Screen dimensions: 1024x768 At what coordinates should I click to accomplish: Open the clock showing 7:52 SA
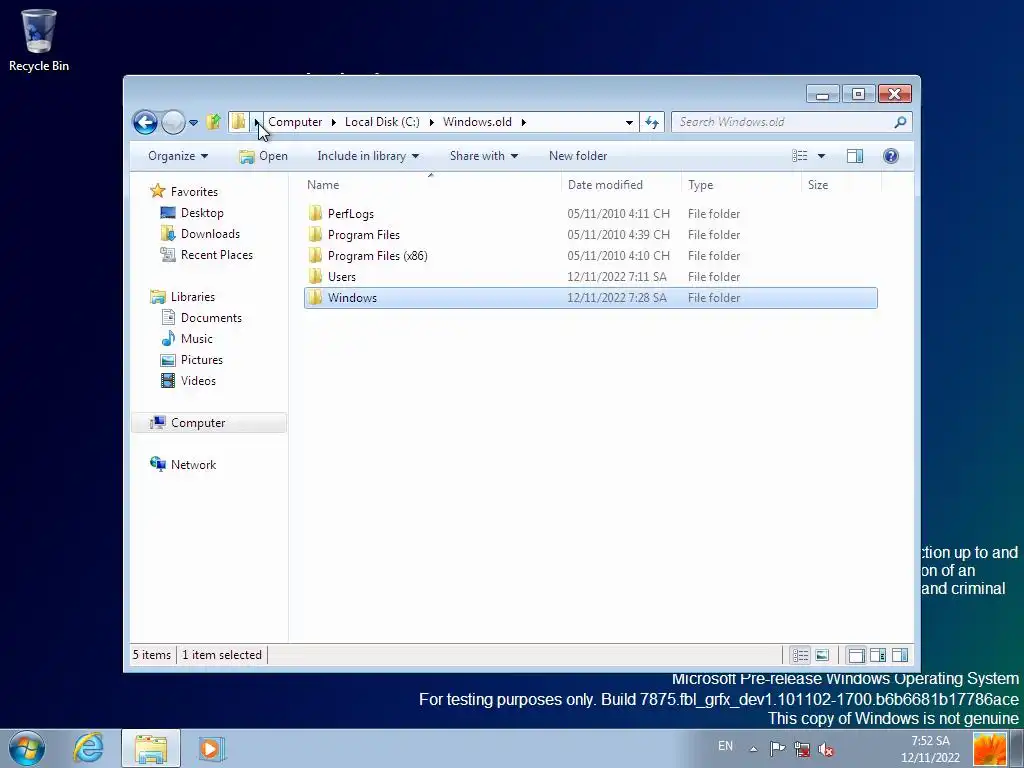(930, 749)
